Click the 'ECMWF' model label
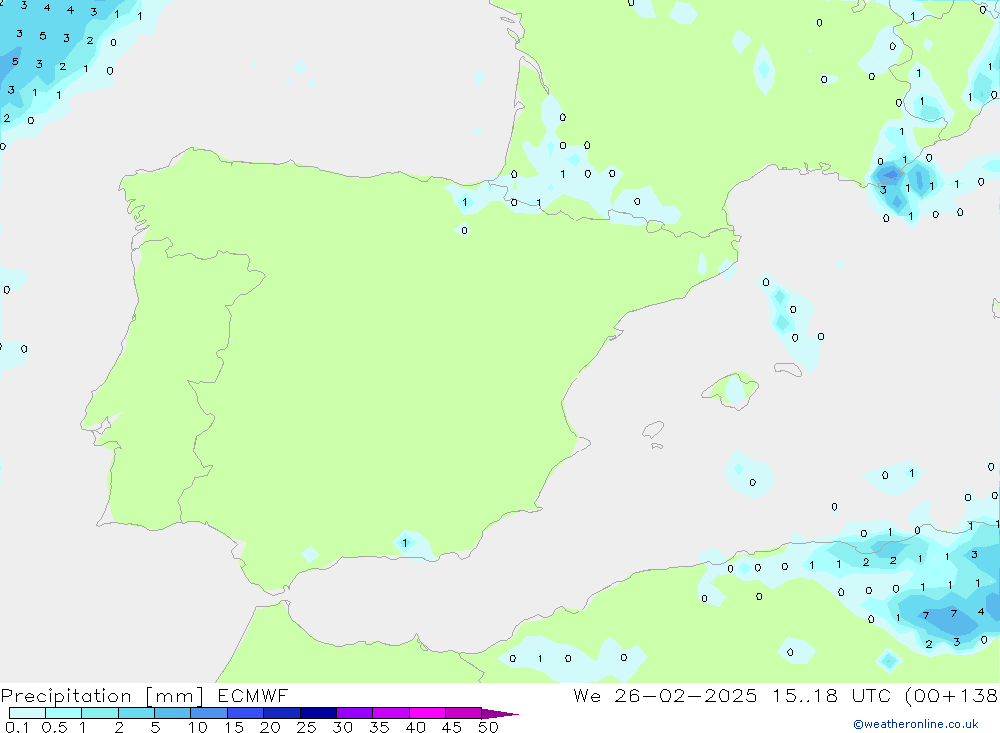The image size is (1000, 733). (253, 695)
